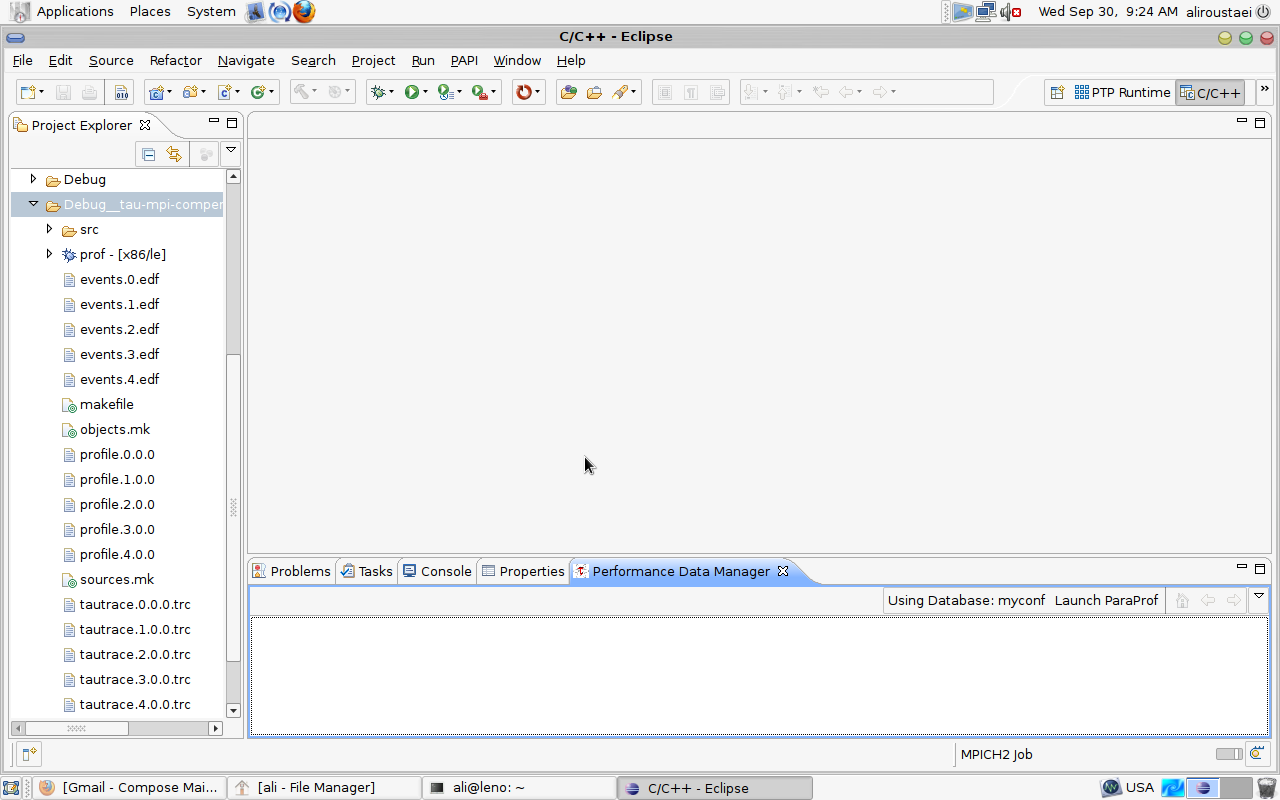Screen dimensions: 1280x800
Task: Open the Trash icon in bottom panel
Action: point(1266,787)
